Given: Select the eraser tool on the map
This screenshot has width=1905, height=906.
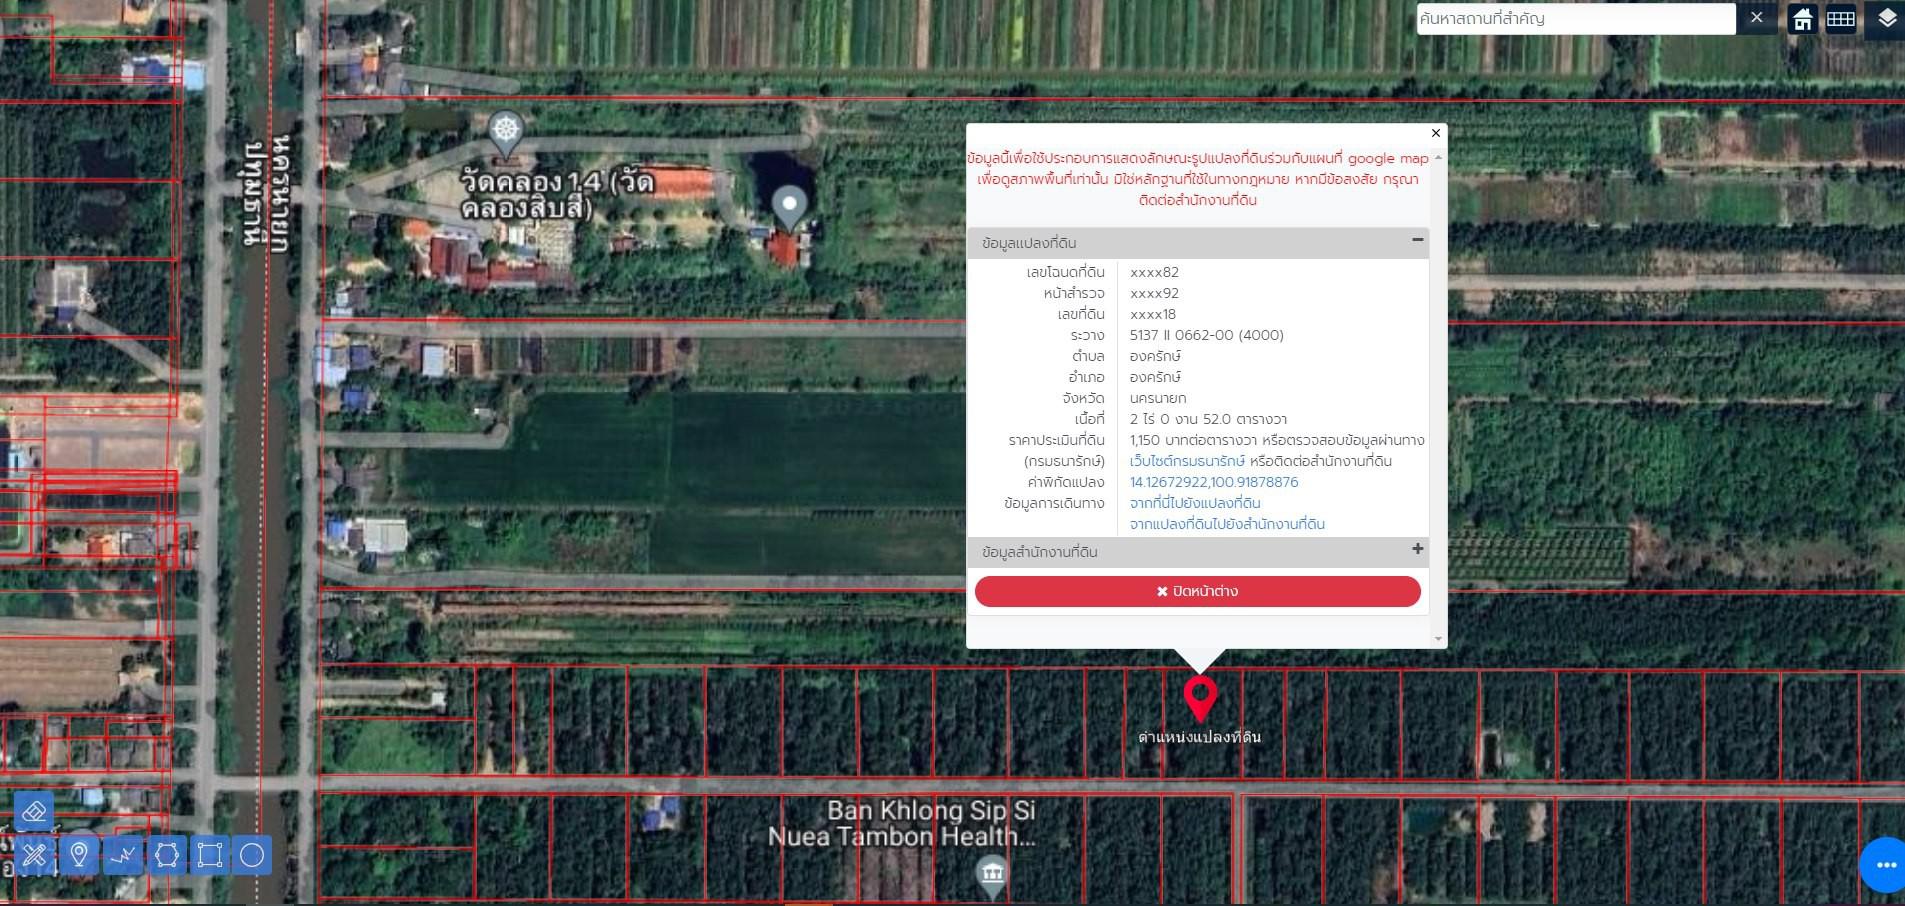Looking at the screenshot, I should point(33,811).
